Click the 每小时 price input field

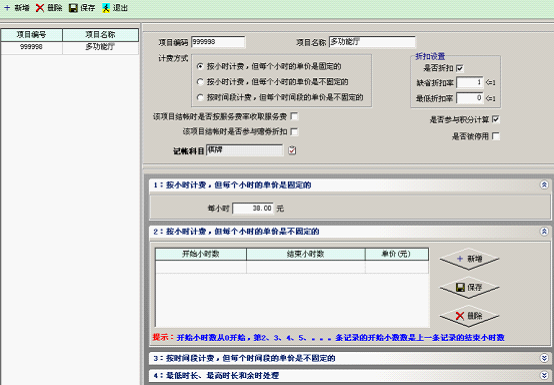point(253,208)
